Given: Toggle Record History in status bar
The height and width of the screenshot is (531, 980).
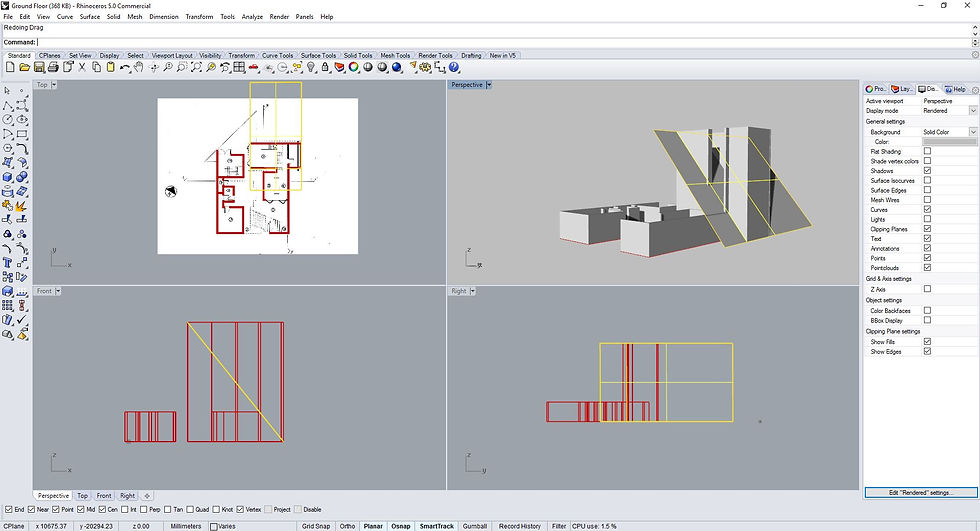Looking at the screenshot, I should (x=519, y=526).
